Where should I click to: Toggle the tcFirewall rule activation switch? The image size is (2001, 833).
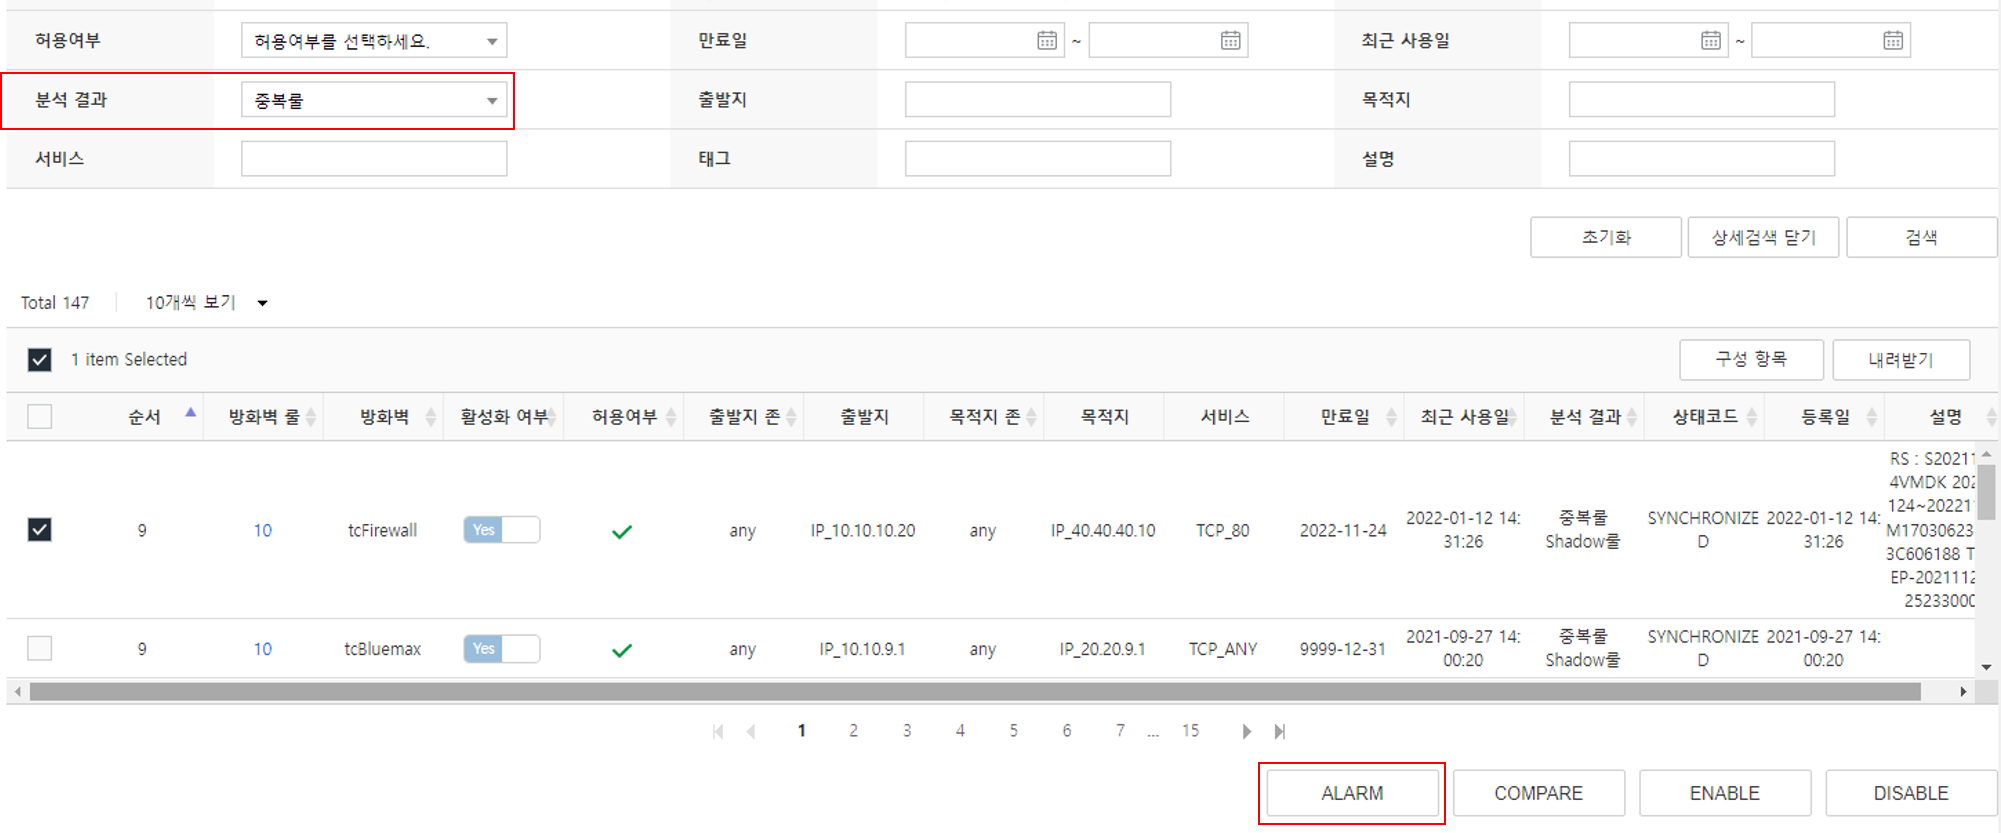pyautogui.click(x=502, y=530)
